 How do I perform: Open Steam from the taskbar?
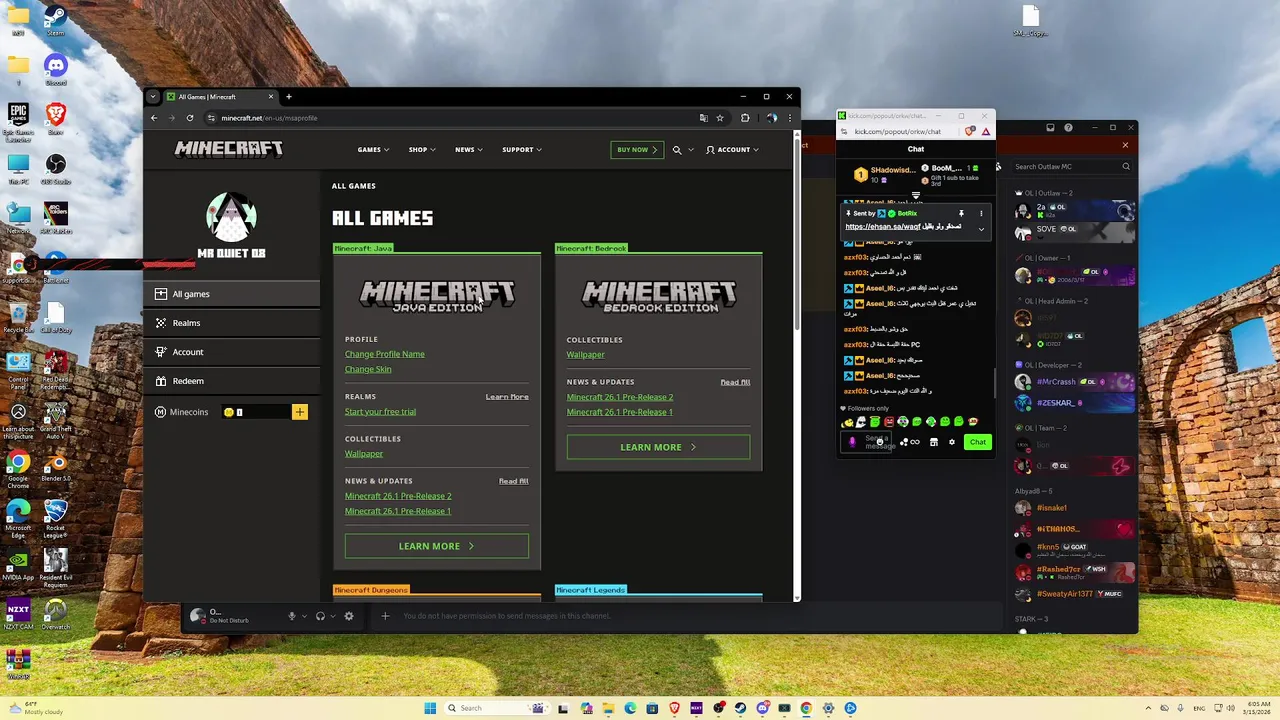740,708
